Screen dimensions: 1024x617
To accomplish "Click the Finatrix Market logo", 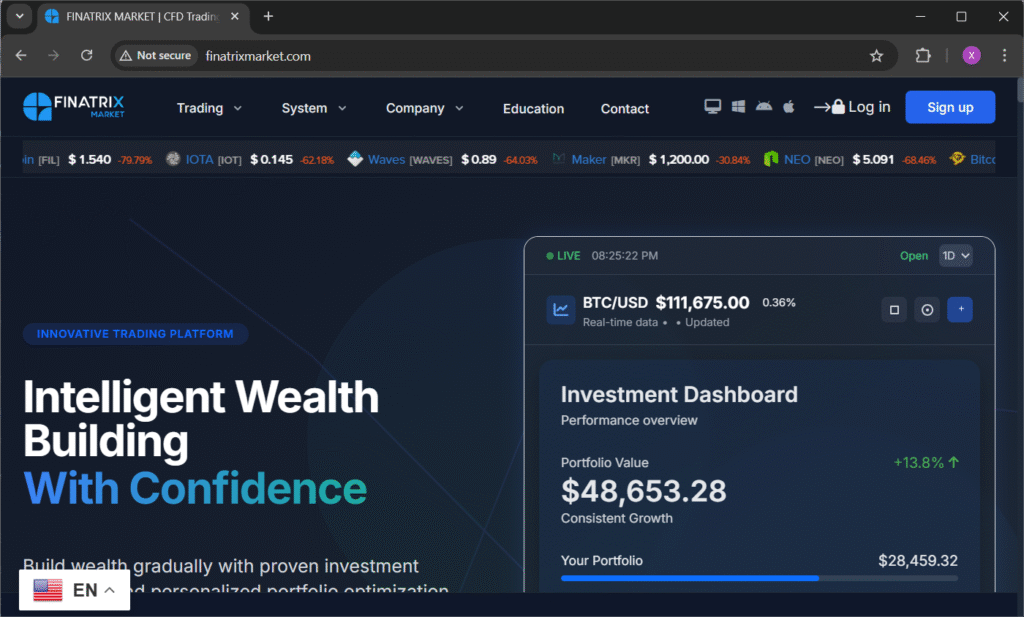I will click(73, 107).
